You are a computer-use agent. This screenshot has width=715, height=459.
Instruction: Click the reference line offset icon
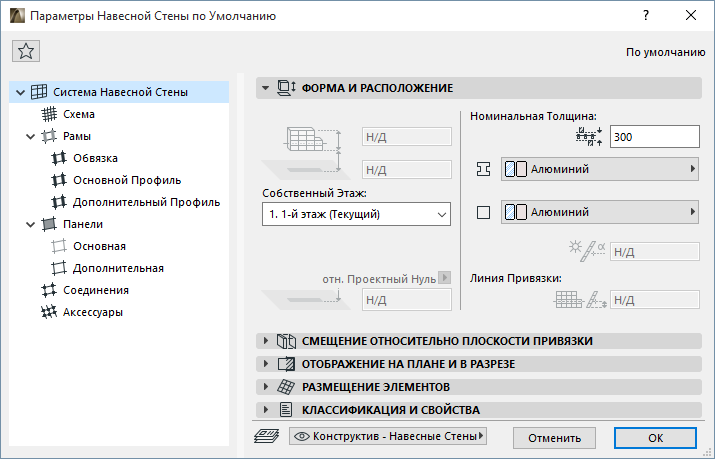[596, 300]
